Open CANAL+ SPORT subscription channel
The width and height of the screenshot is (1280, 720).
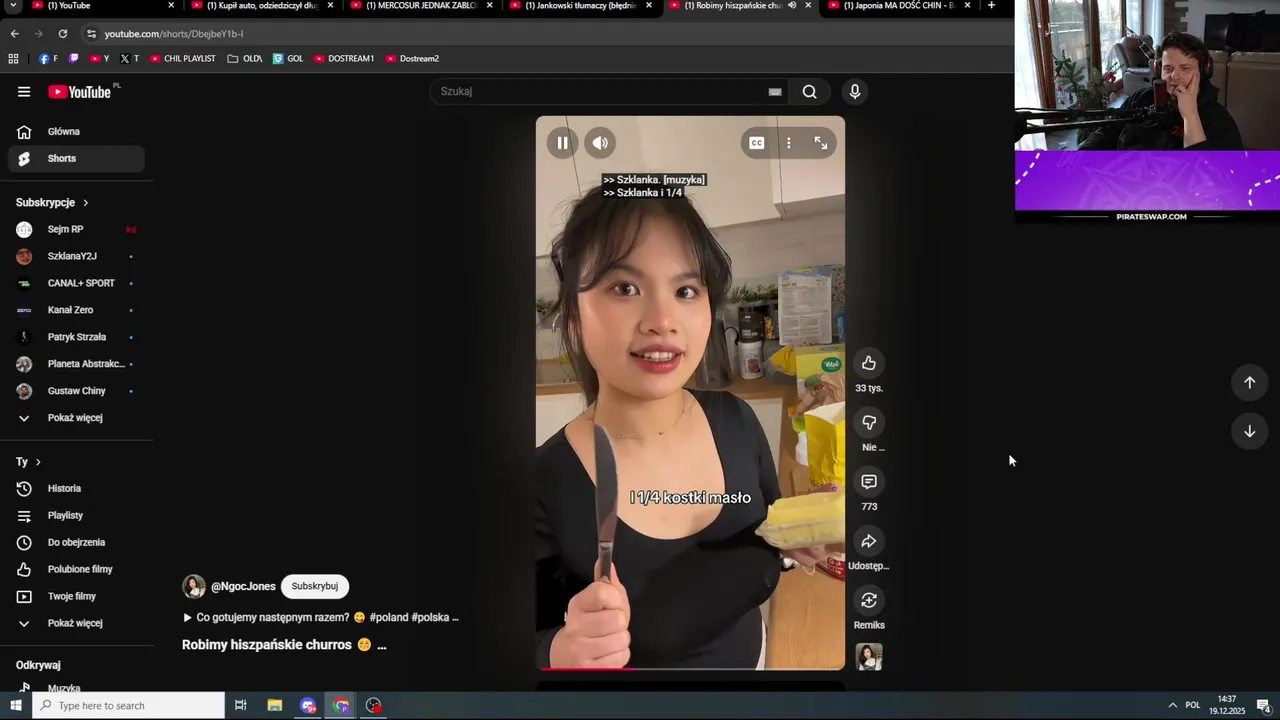[x=76, y=284]
